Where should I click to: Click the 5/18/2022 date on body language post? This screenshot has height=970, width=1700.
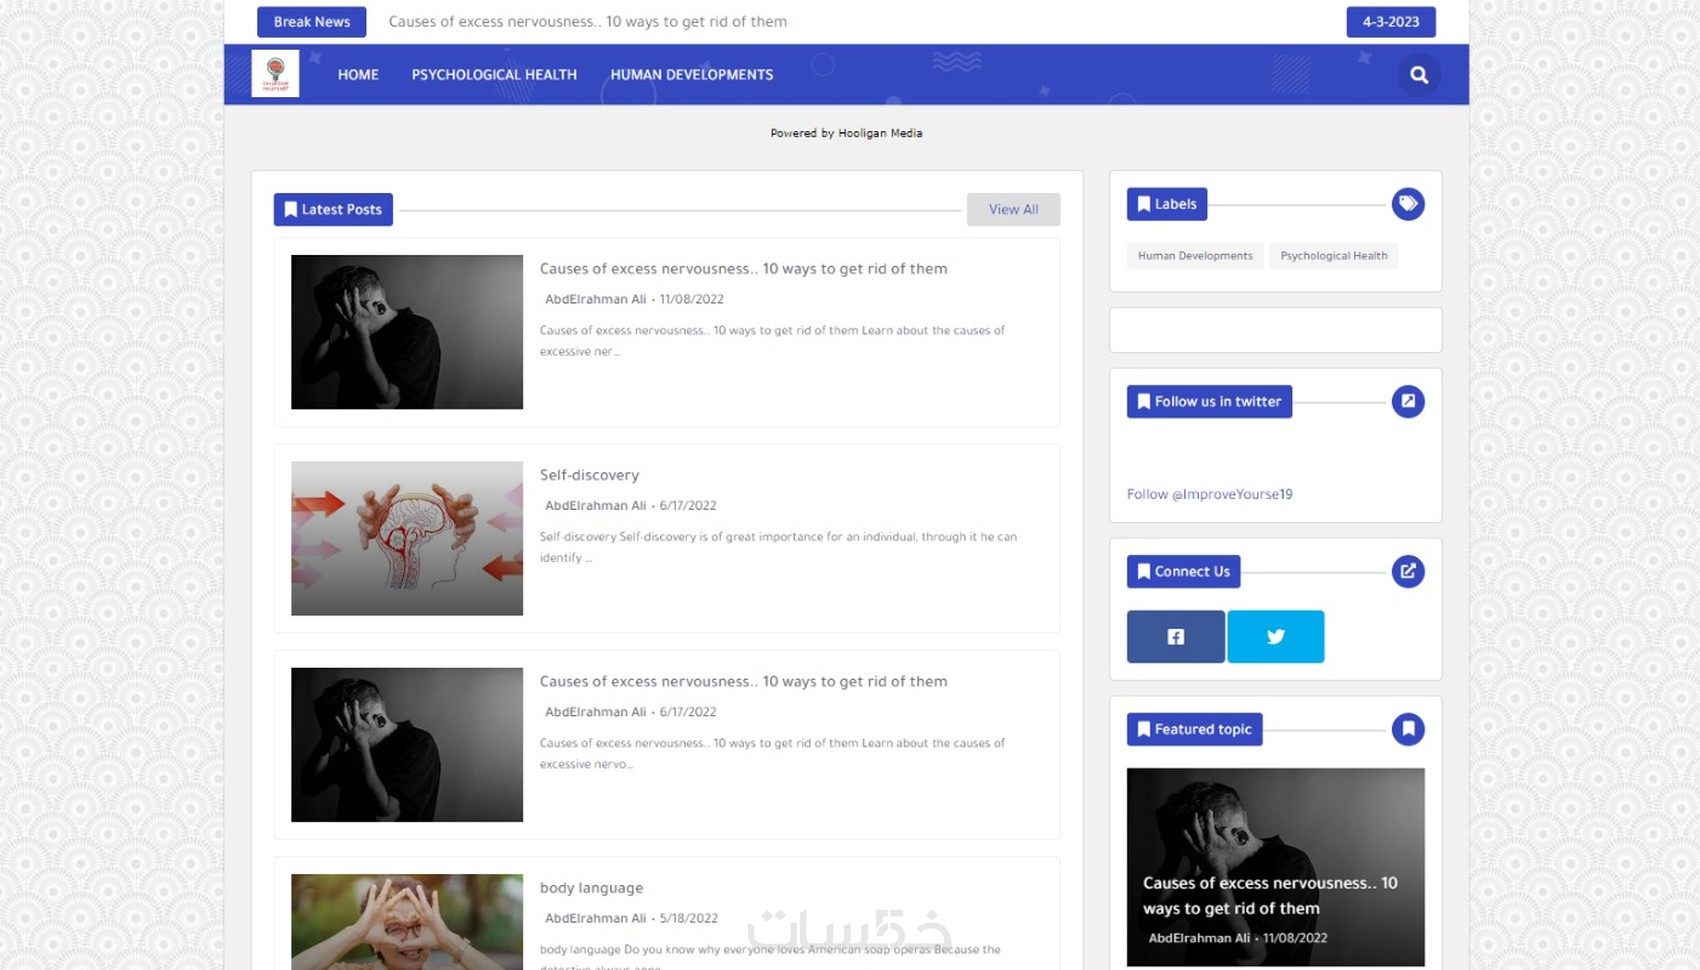[x=688, y=918]
